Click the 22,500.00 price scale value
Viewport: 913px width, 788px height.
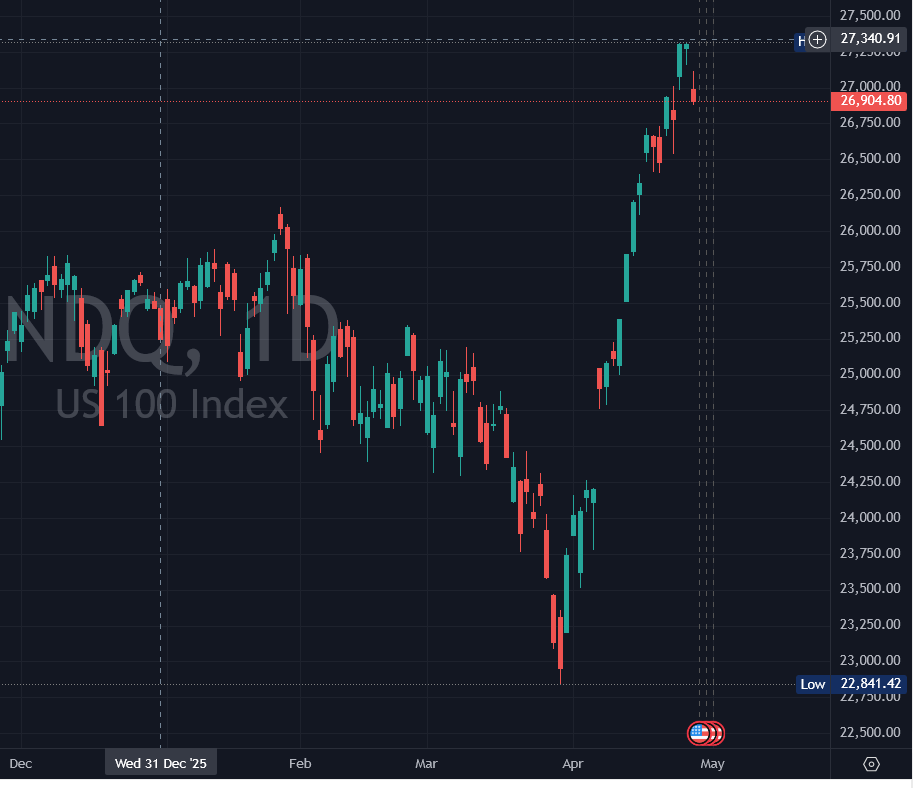(870, 732)
